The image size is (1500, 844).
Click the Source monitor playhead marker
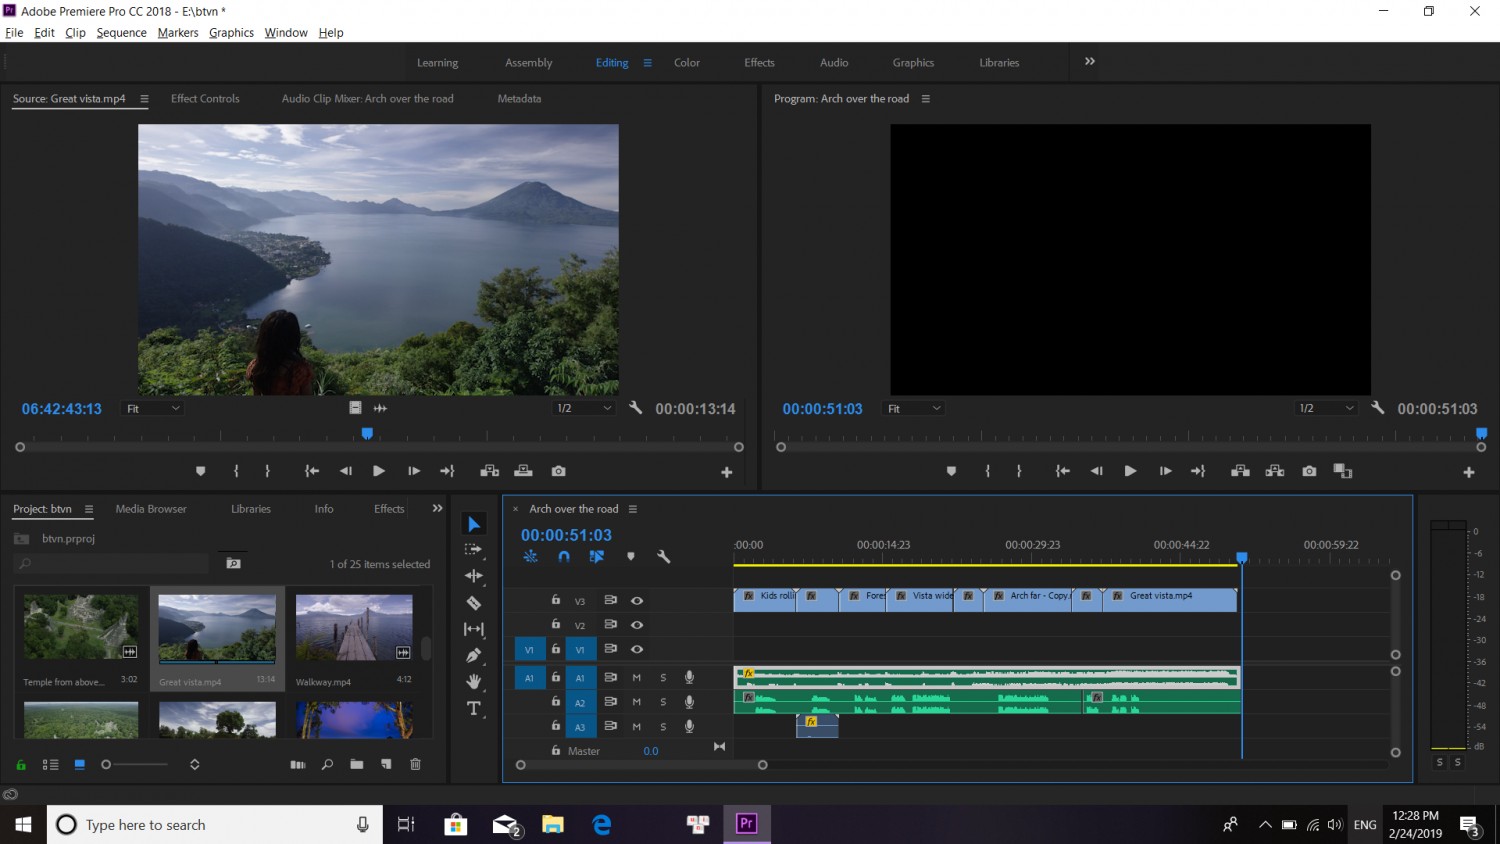click(x=367, y=433)
